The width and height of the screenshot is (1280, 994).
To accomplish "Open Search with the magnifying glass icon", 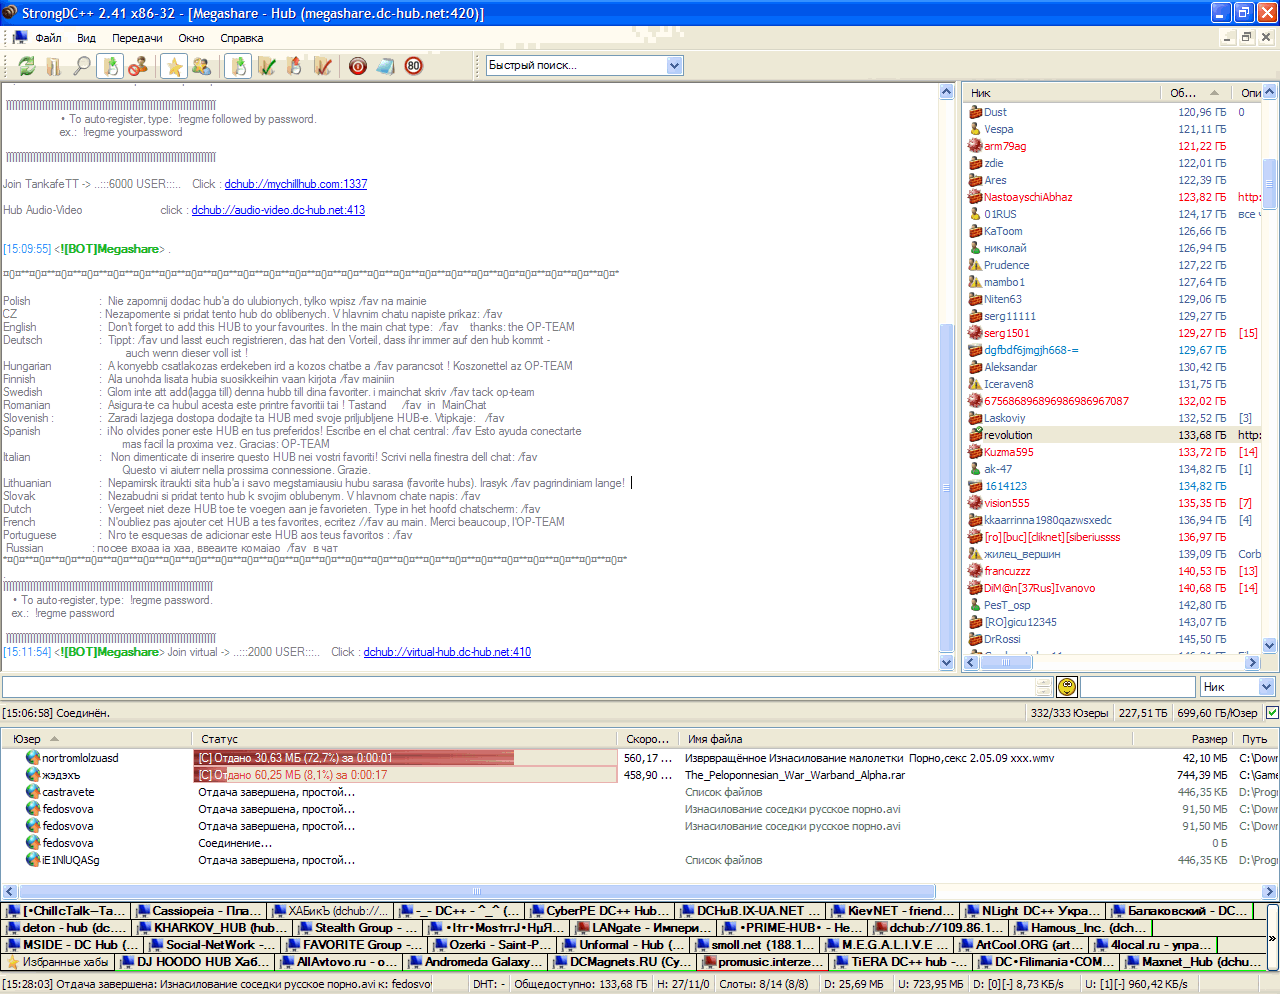I will [x=82, y=66].
